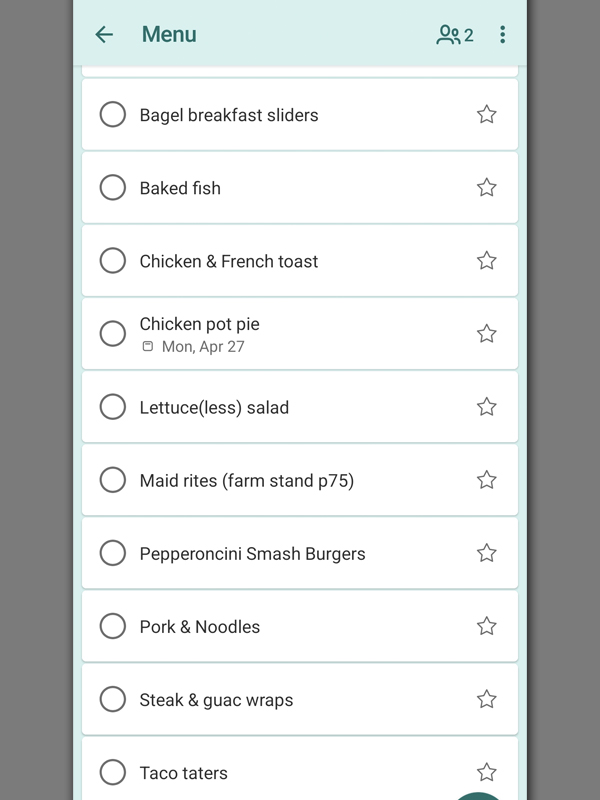Star the Lettuce(less) salad item

coord(486,407)
